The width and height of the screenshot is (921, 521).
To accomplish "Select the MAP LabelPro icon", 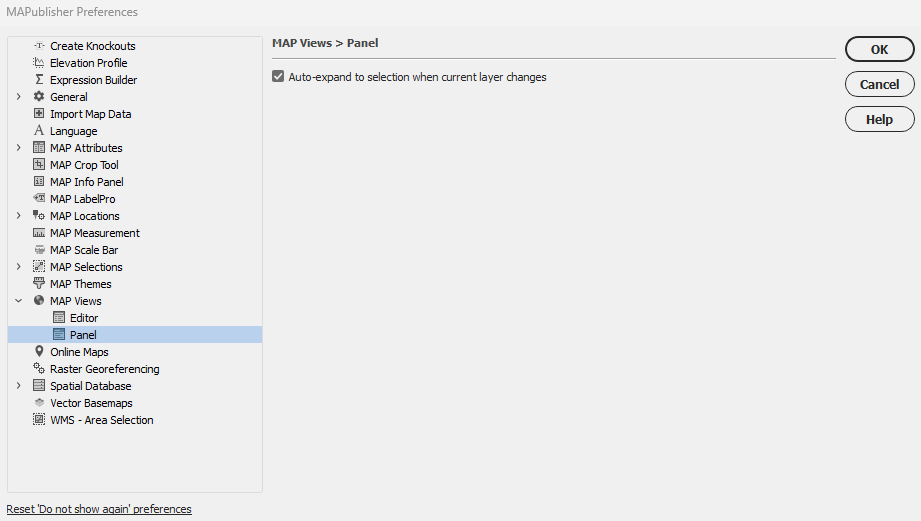I will (x=39, y=199).
